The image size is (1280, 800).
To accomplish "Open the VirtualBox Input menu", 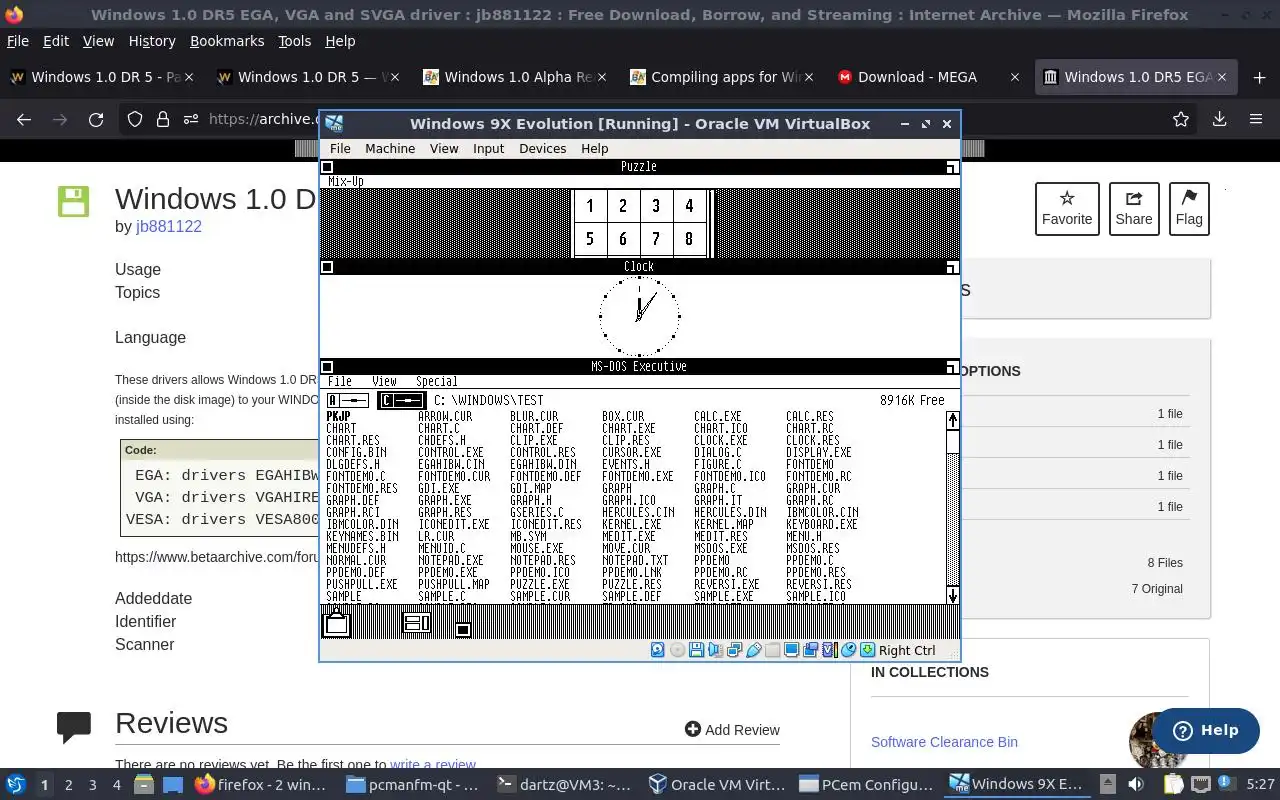I will 488,148.
